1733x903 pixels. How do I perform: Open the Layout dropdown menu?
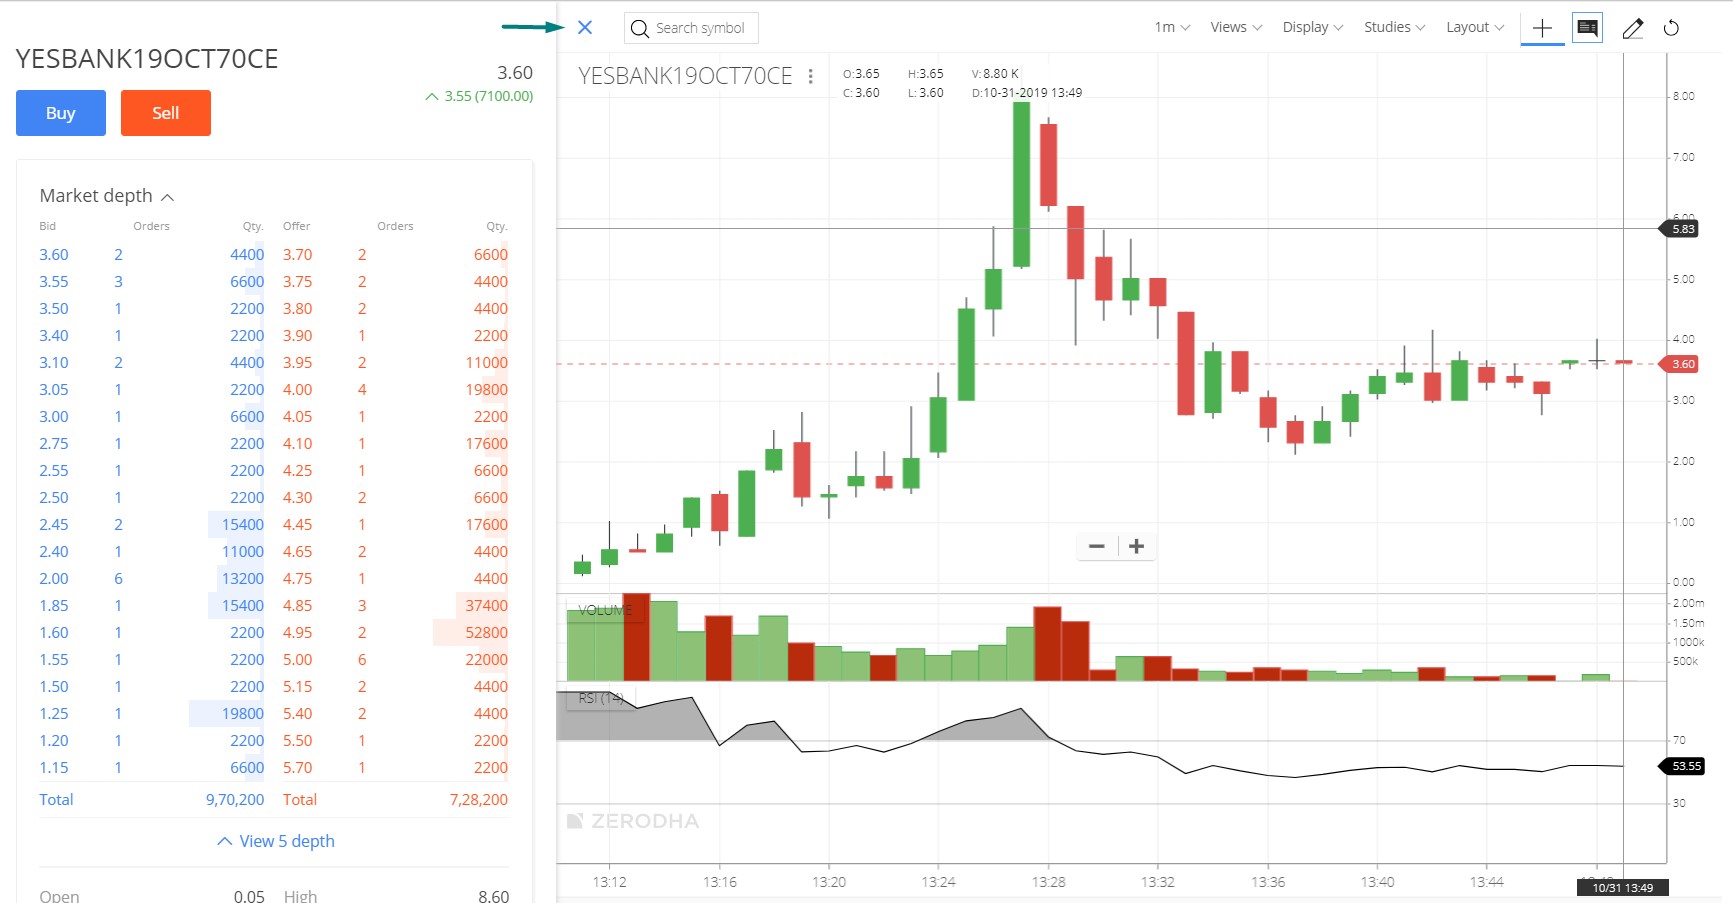[1475, 27]
